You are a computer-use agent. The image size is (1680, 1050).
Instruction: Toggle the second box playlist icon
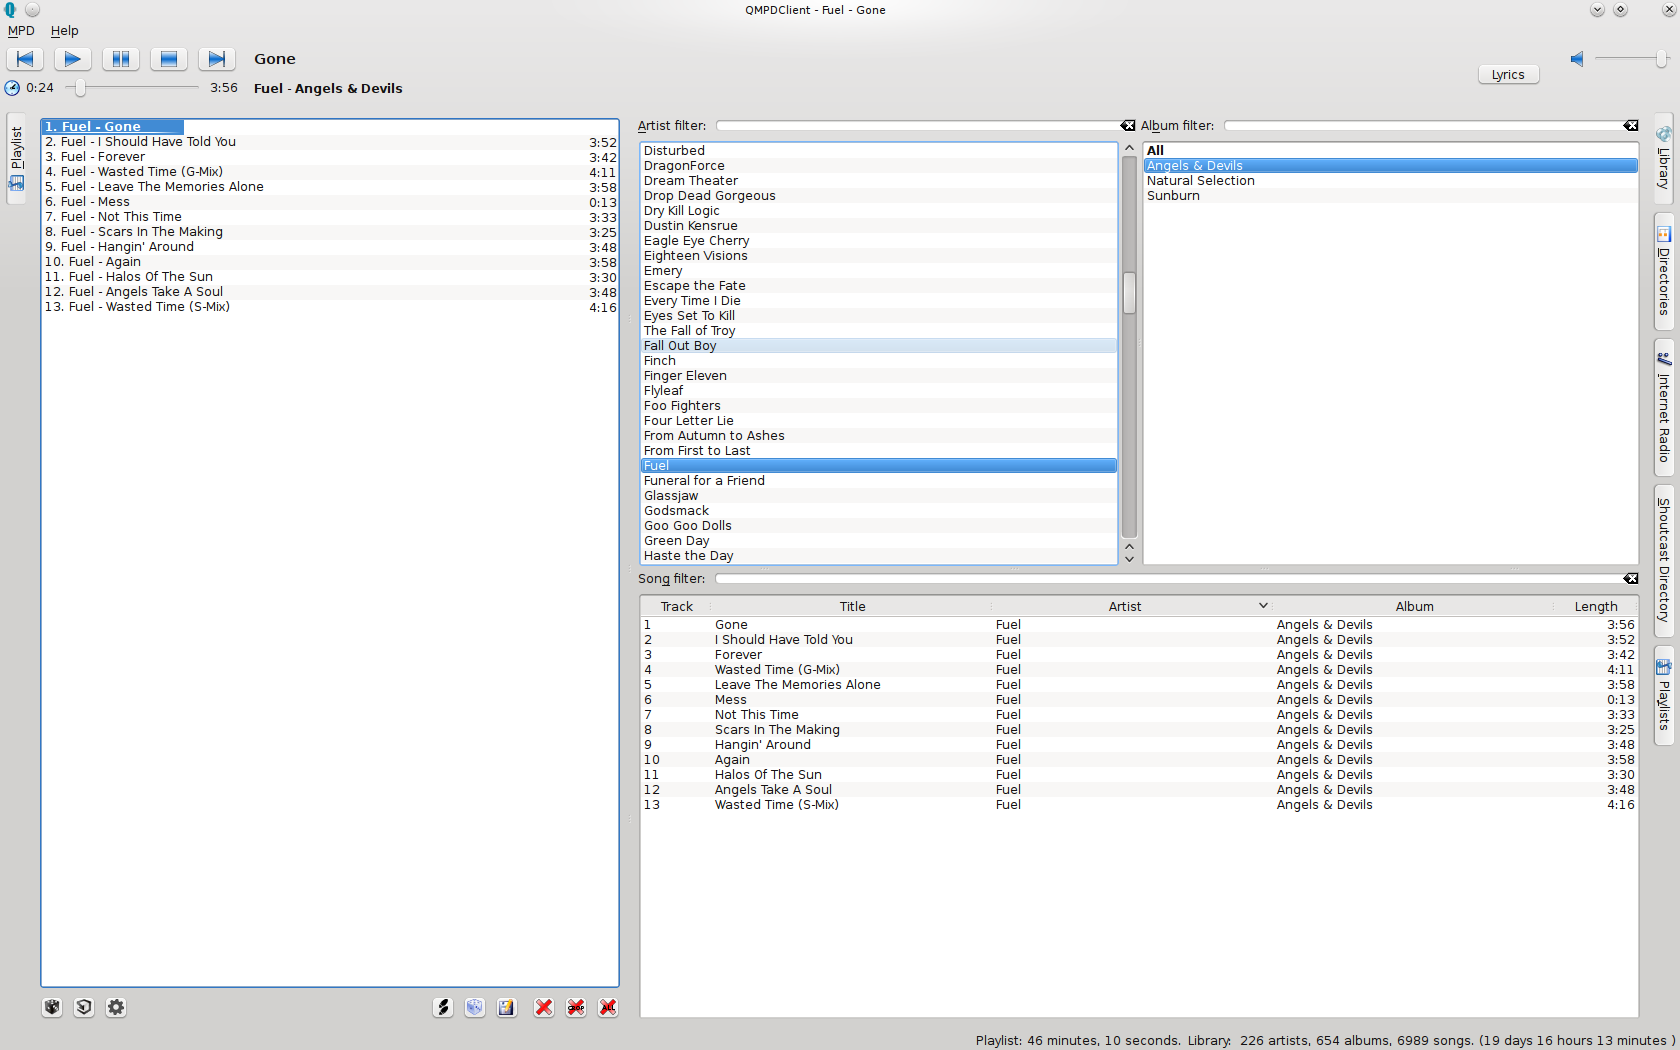84,1007
